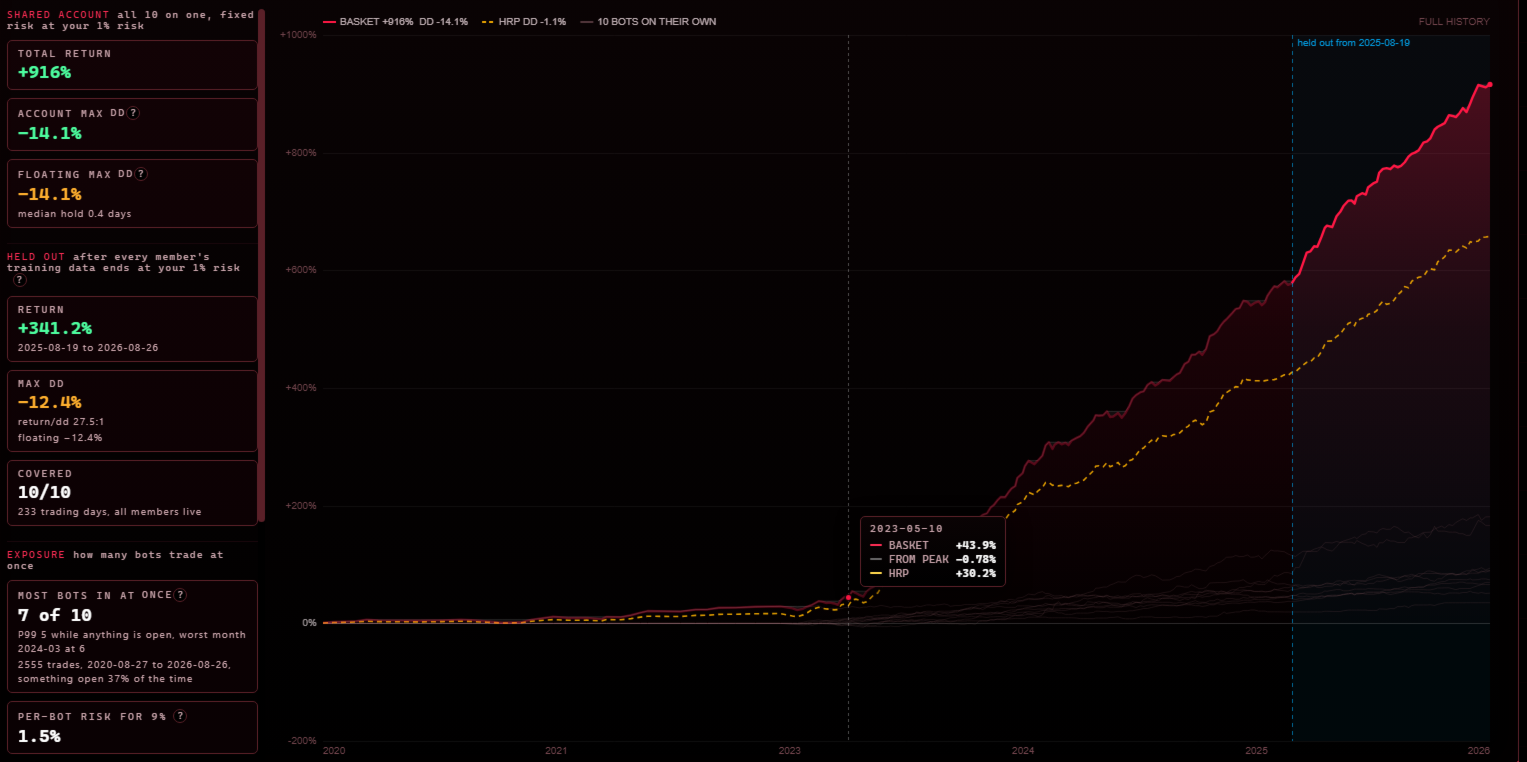This screenshot has height=762, width=1527.
Task: Select the held out RETURN +341.2% card
Action: point(132,329)
